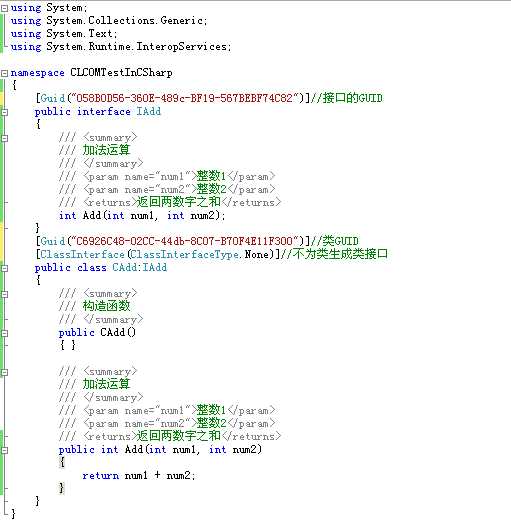Click the constructor signature 'public CAdd()'
This screenshot has width=511, height=530.
click(x=97, y=332)
